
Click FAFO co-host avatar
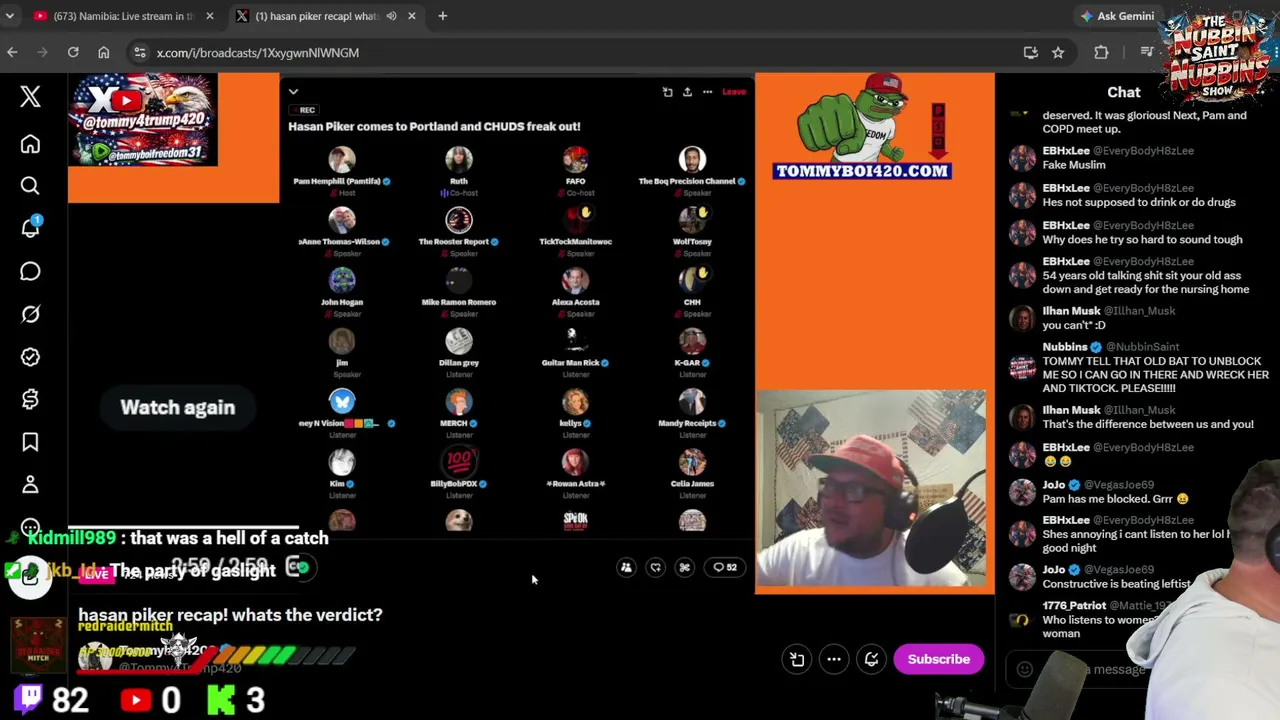coord(576,160)
